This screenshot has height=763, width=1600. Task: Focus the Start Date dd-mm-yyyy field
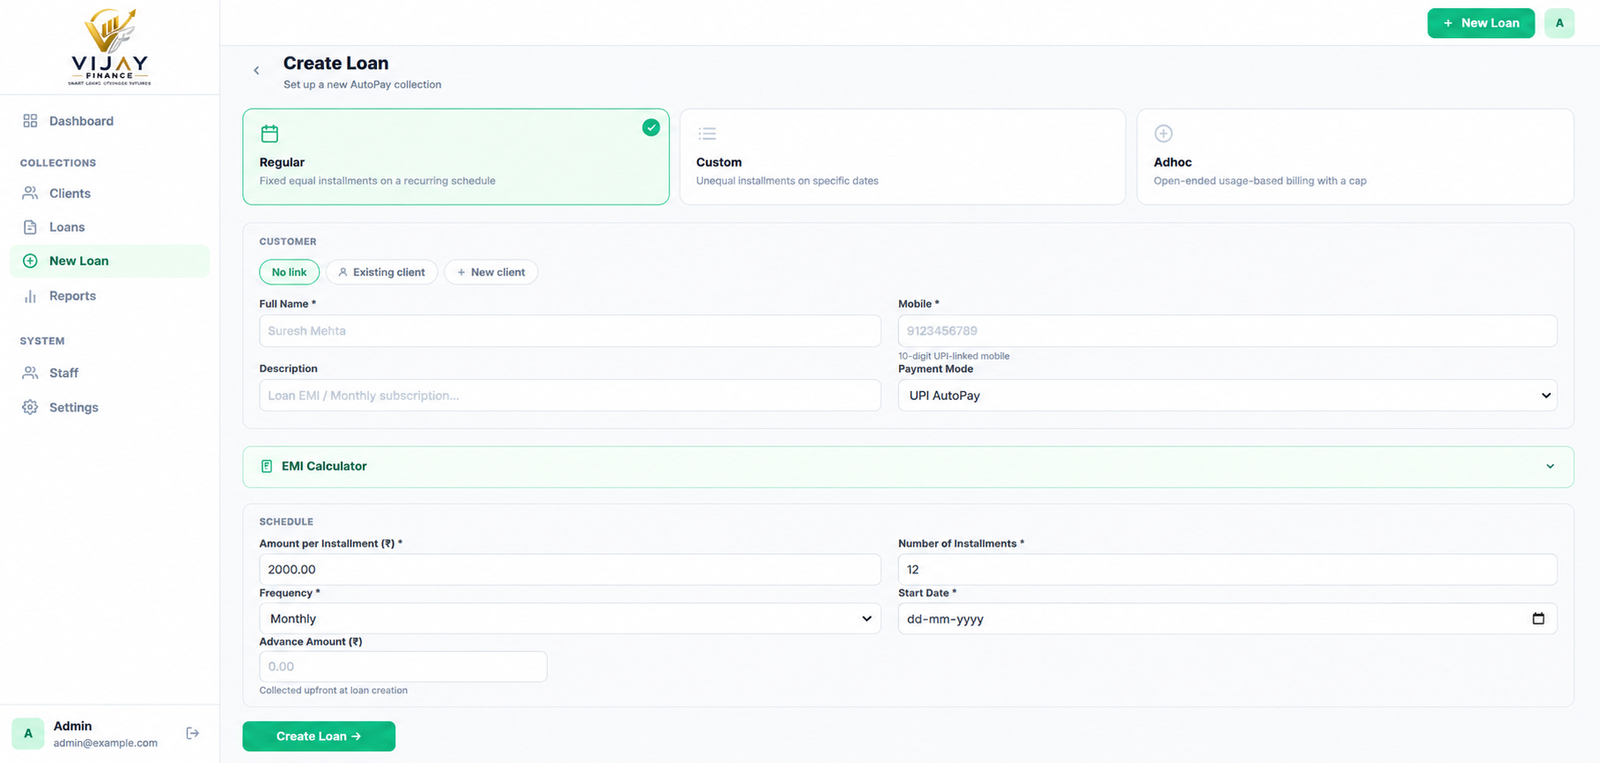click(1227, 619)
